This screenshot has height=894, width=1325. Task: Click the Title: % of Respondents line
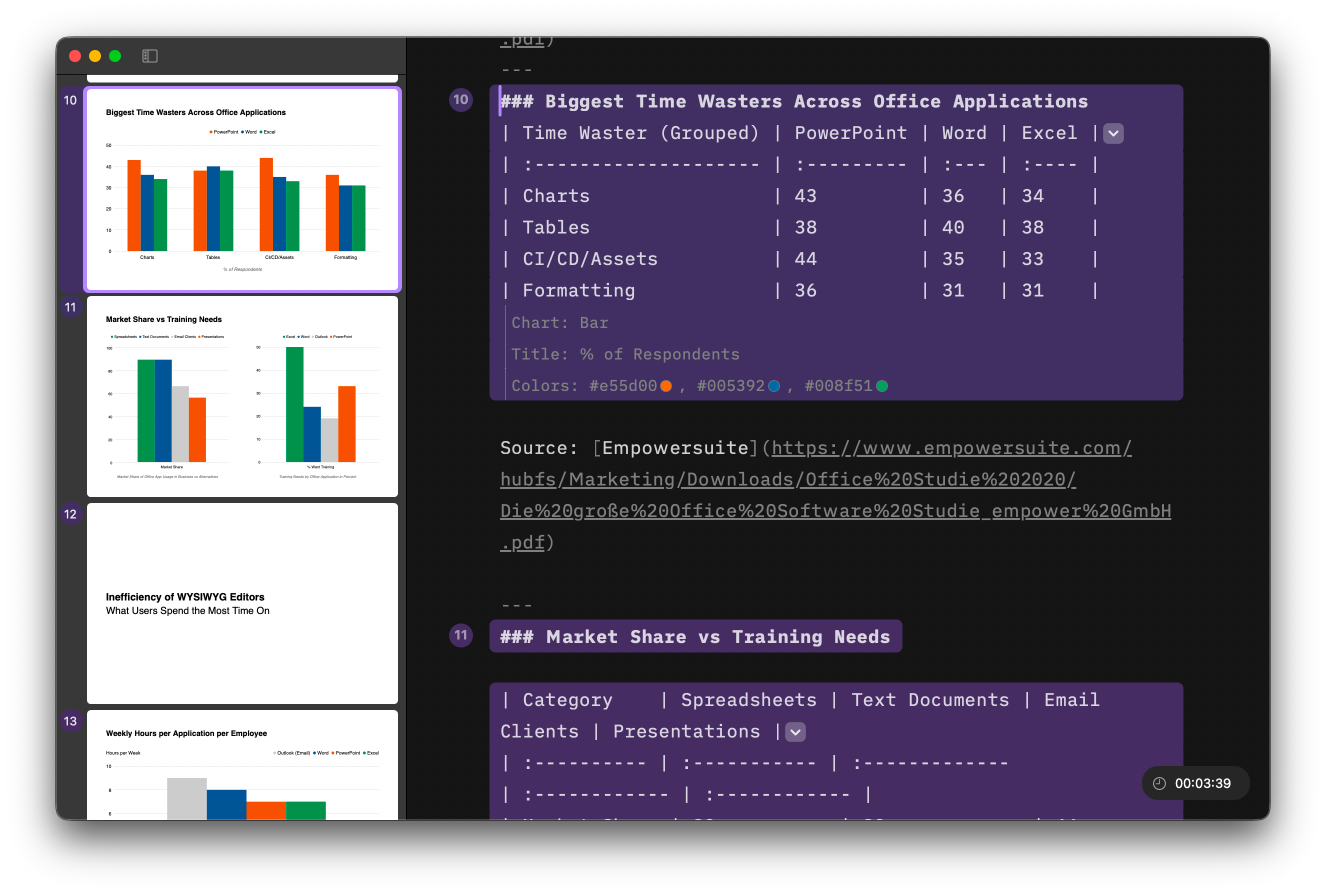point(623,353)
